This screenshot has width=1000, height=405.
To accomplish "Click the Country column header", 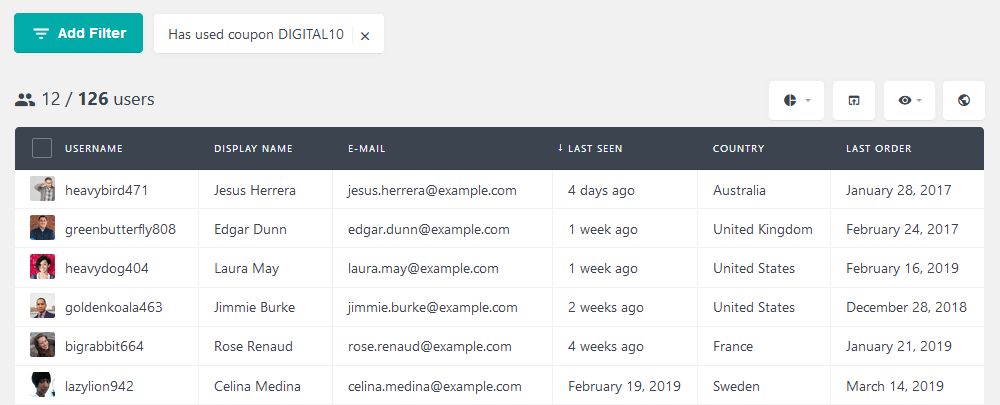I will pos(739,149).
